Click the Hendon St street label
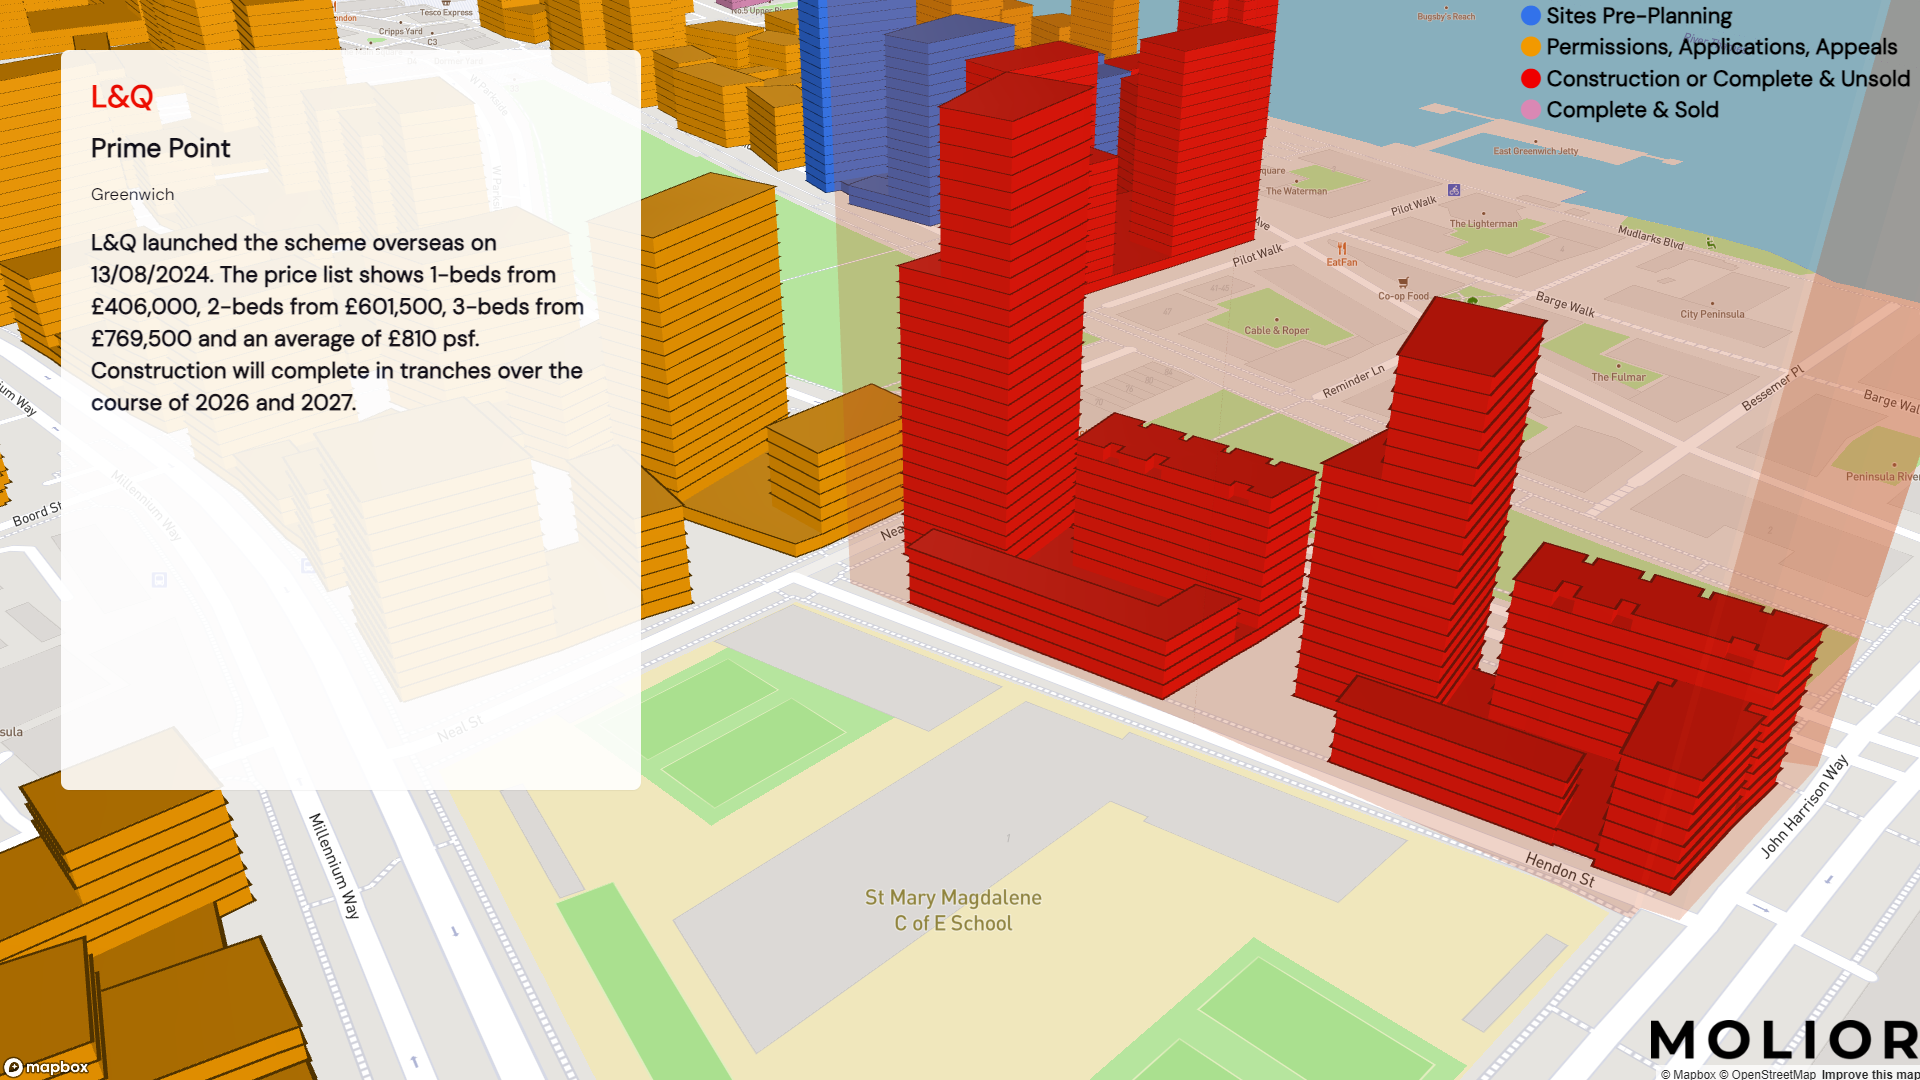This screenshot has width=1920, height=1080. click(1559, 868)
